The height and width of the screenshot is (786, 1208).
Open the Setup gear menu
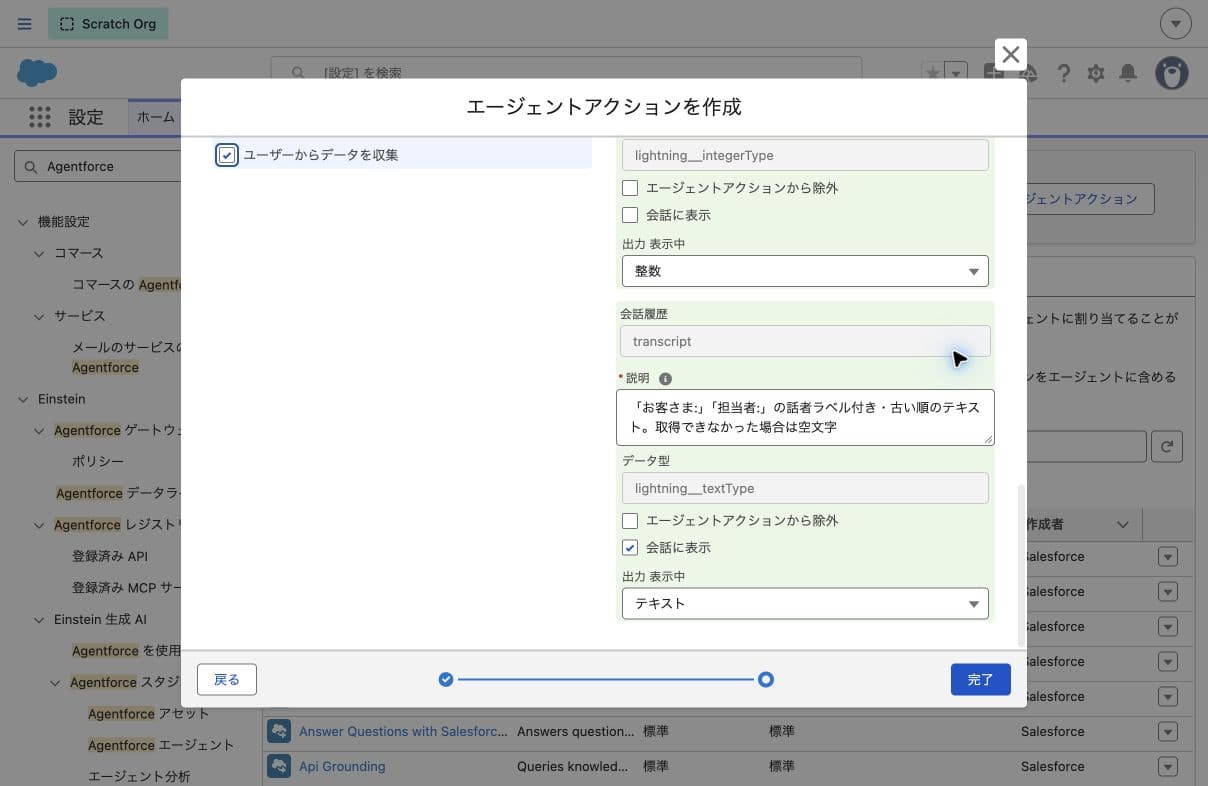(x=1096, y=73)
